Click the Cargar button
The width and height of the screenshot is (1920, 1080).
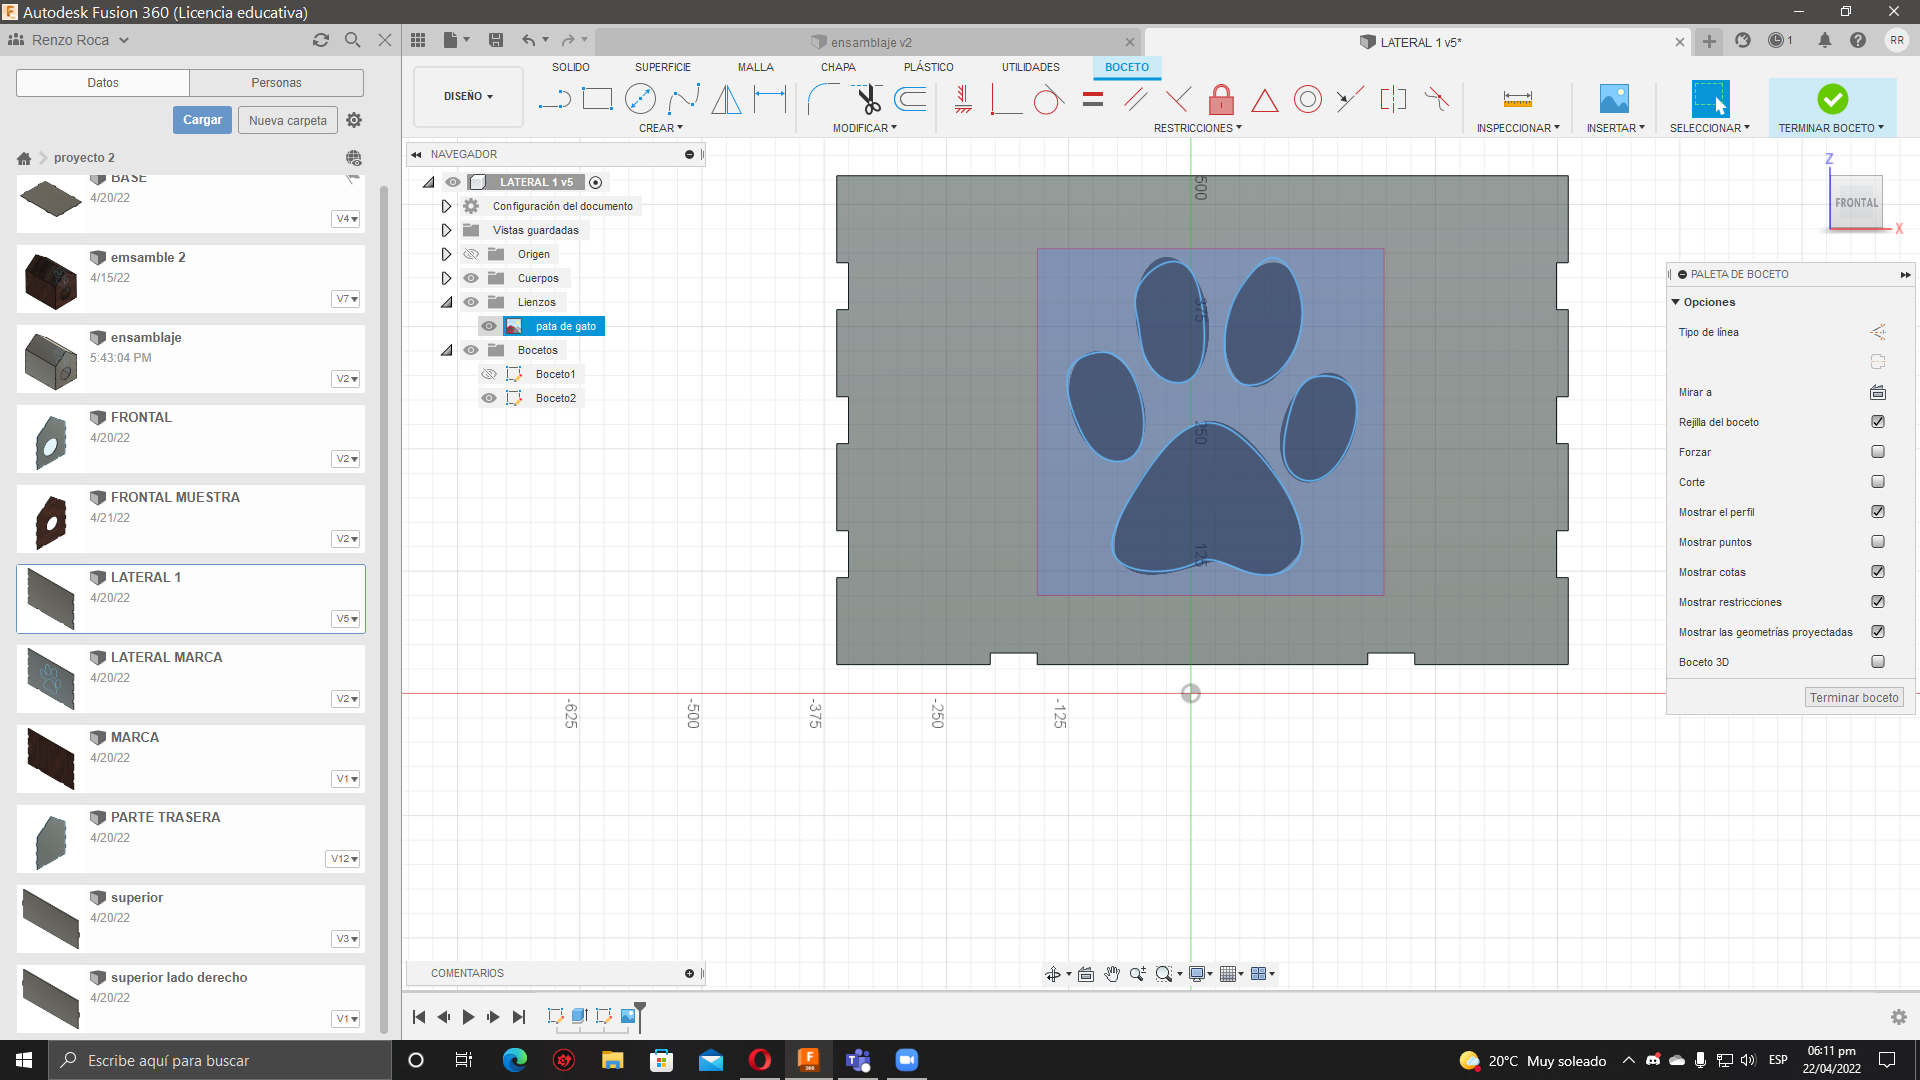point(202,120)
